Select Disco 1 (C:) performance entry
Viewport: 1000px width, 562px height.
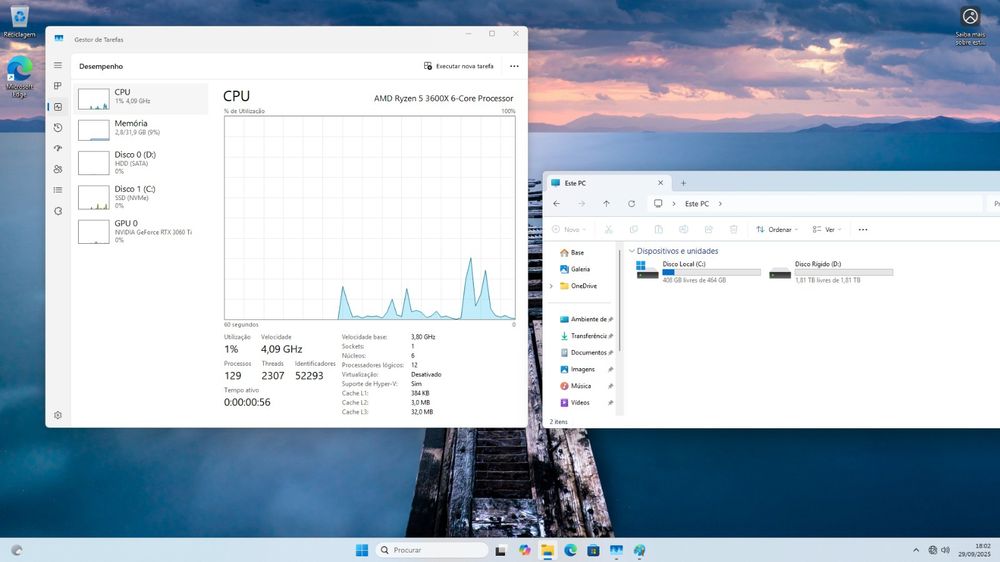141,196
